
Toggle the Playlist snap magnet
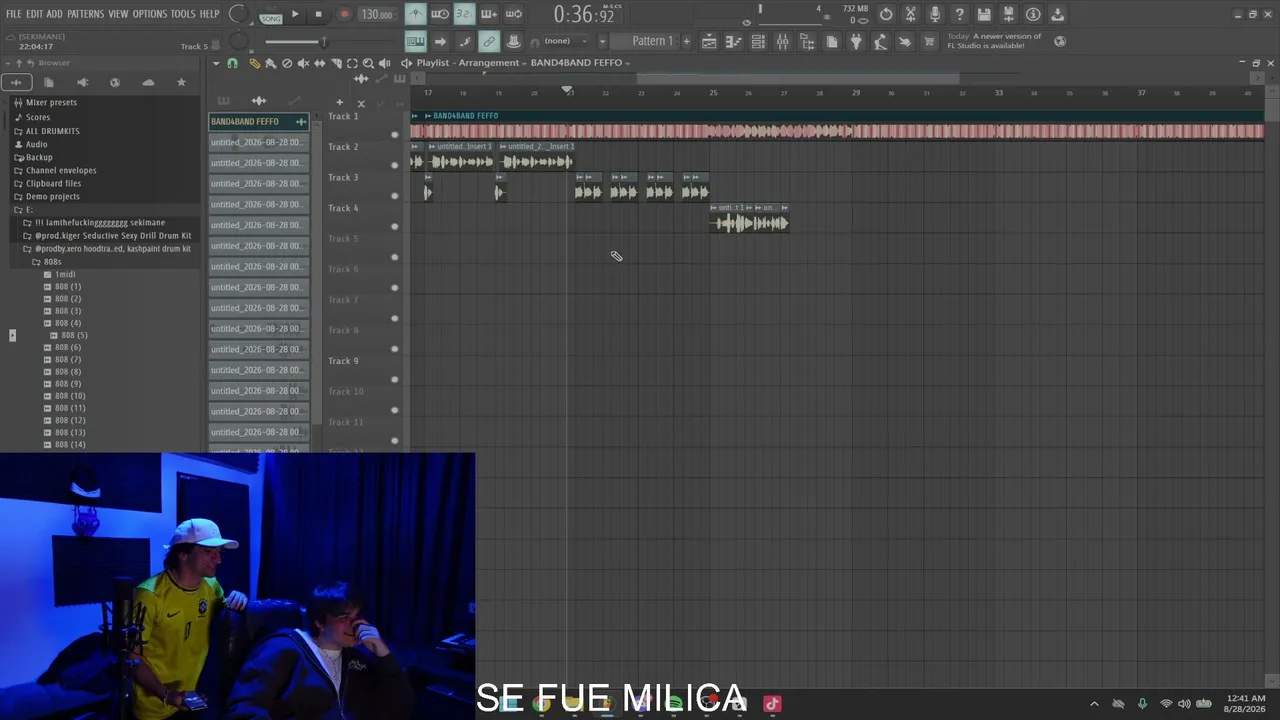tap(232, 63)
